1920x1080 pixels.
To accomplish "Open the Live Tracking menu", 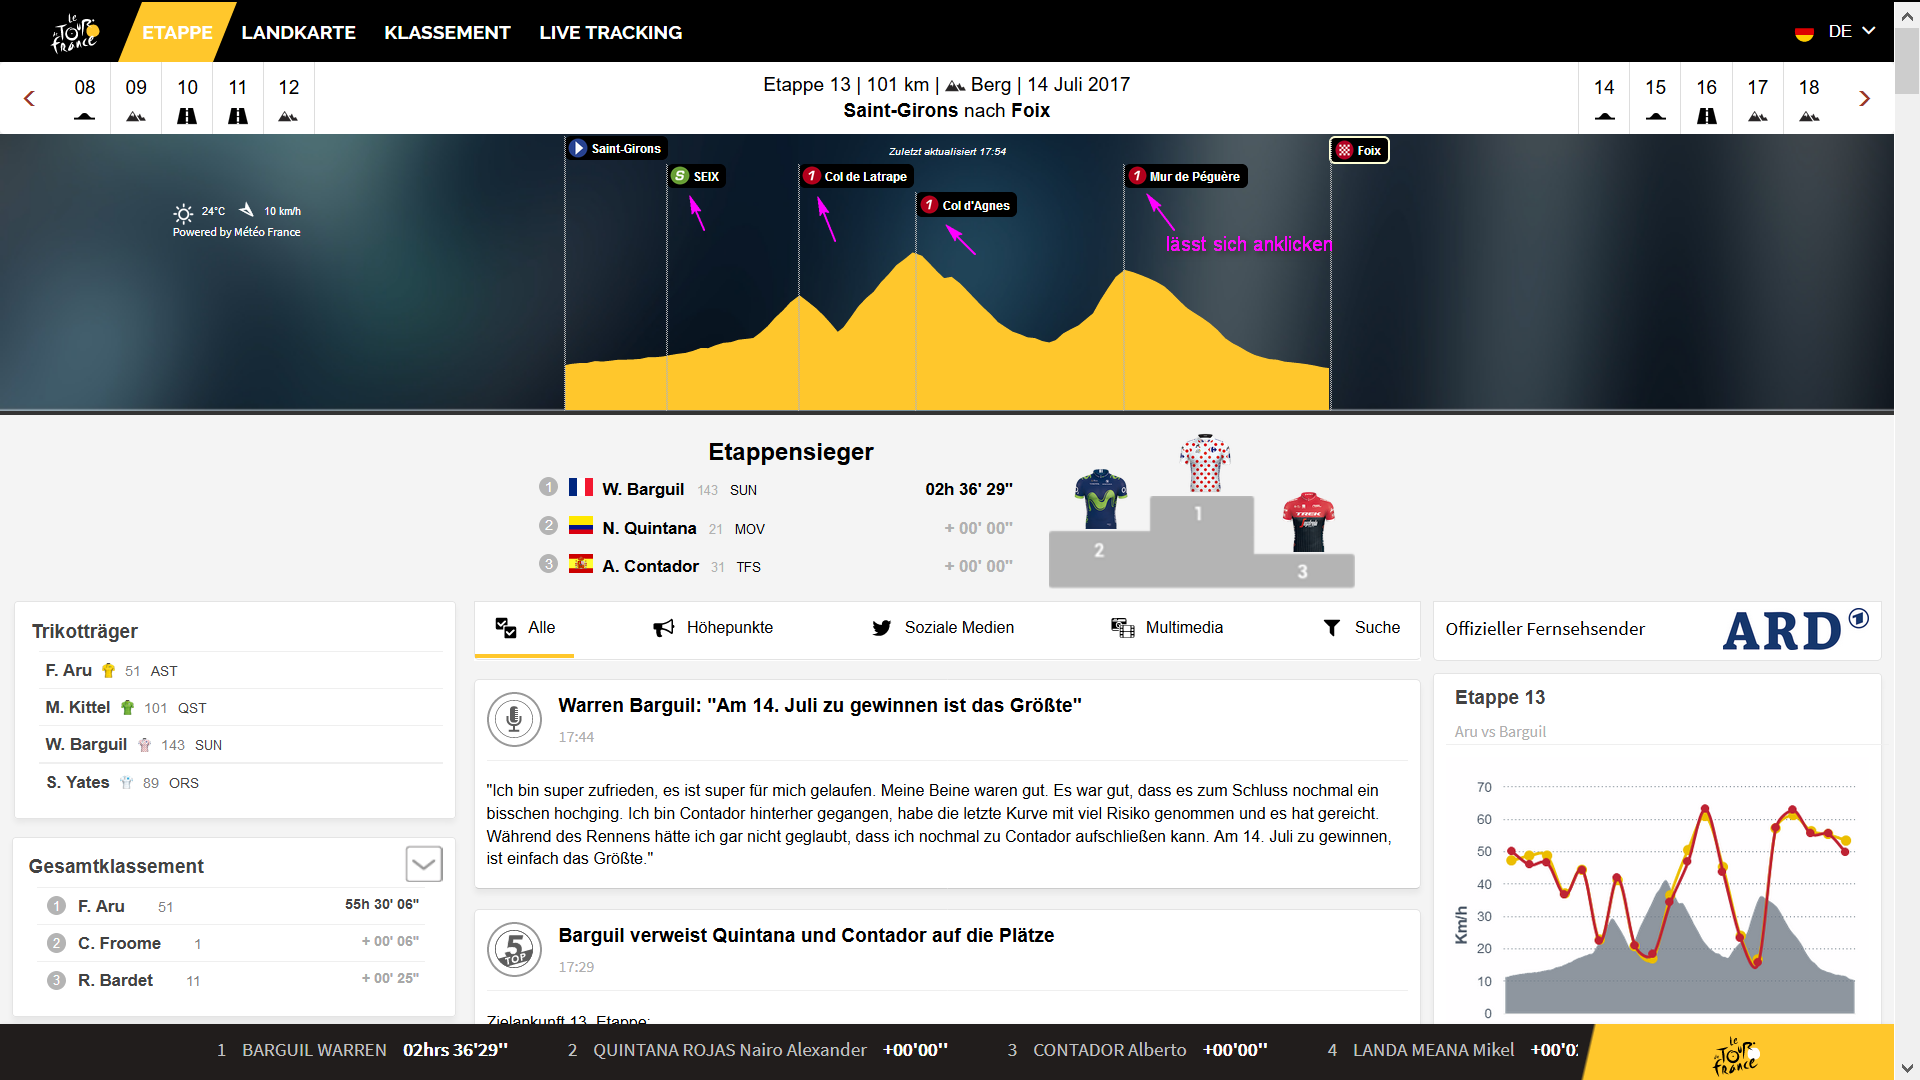I will (x=610, y=32).
